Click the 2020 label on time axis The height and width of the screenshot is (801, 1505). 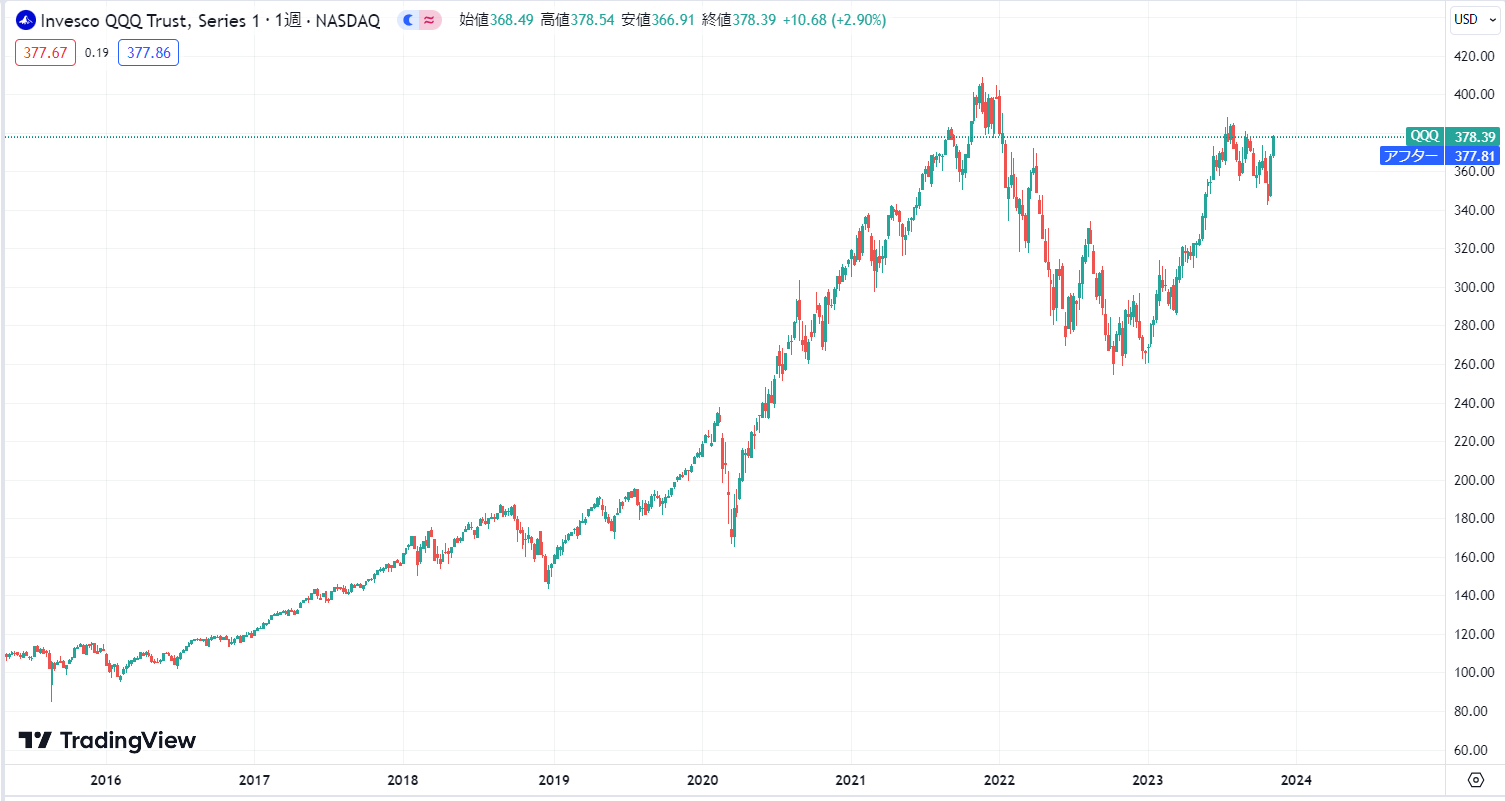(x=701, y=780)
